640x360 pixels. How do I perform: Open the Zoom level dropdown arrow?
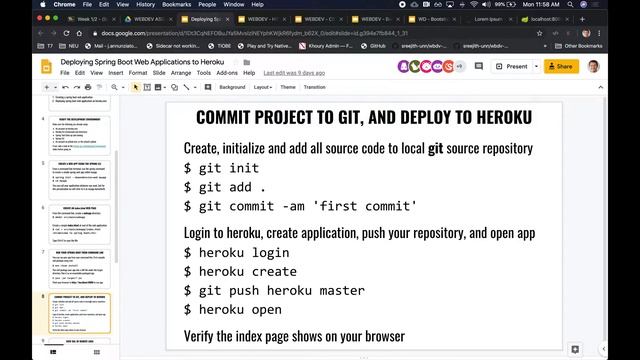click(123, 87)
